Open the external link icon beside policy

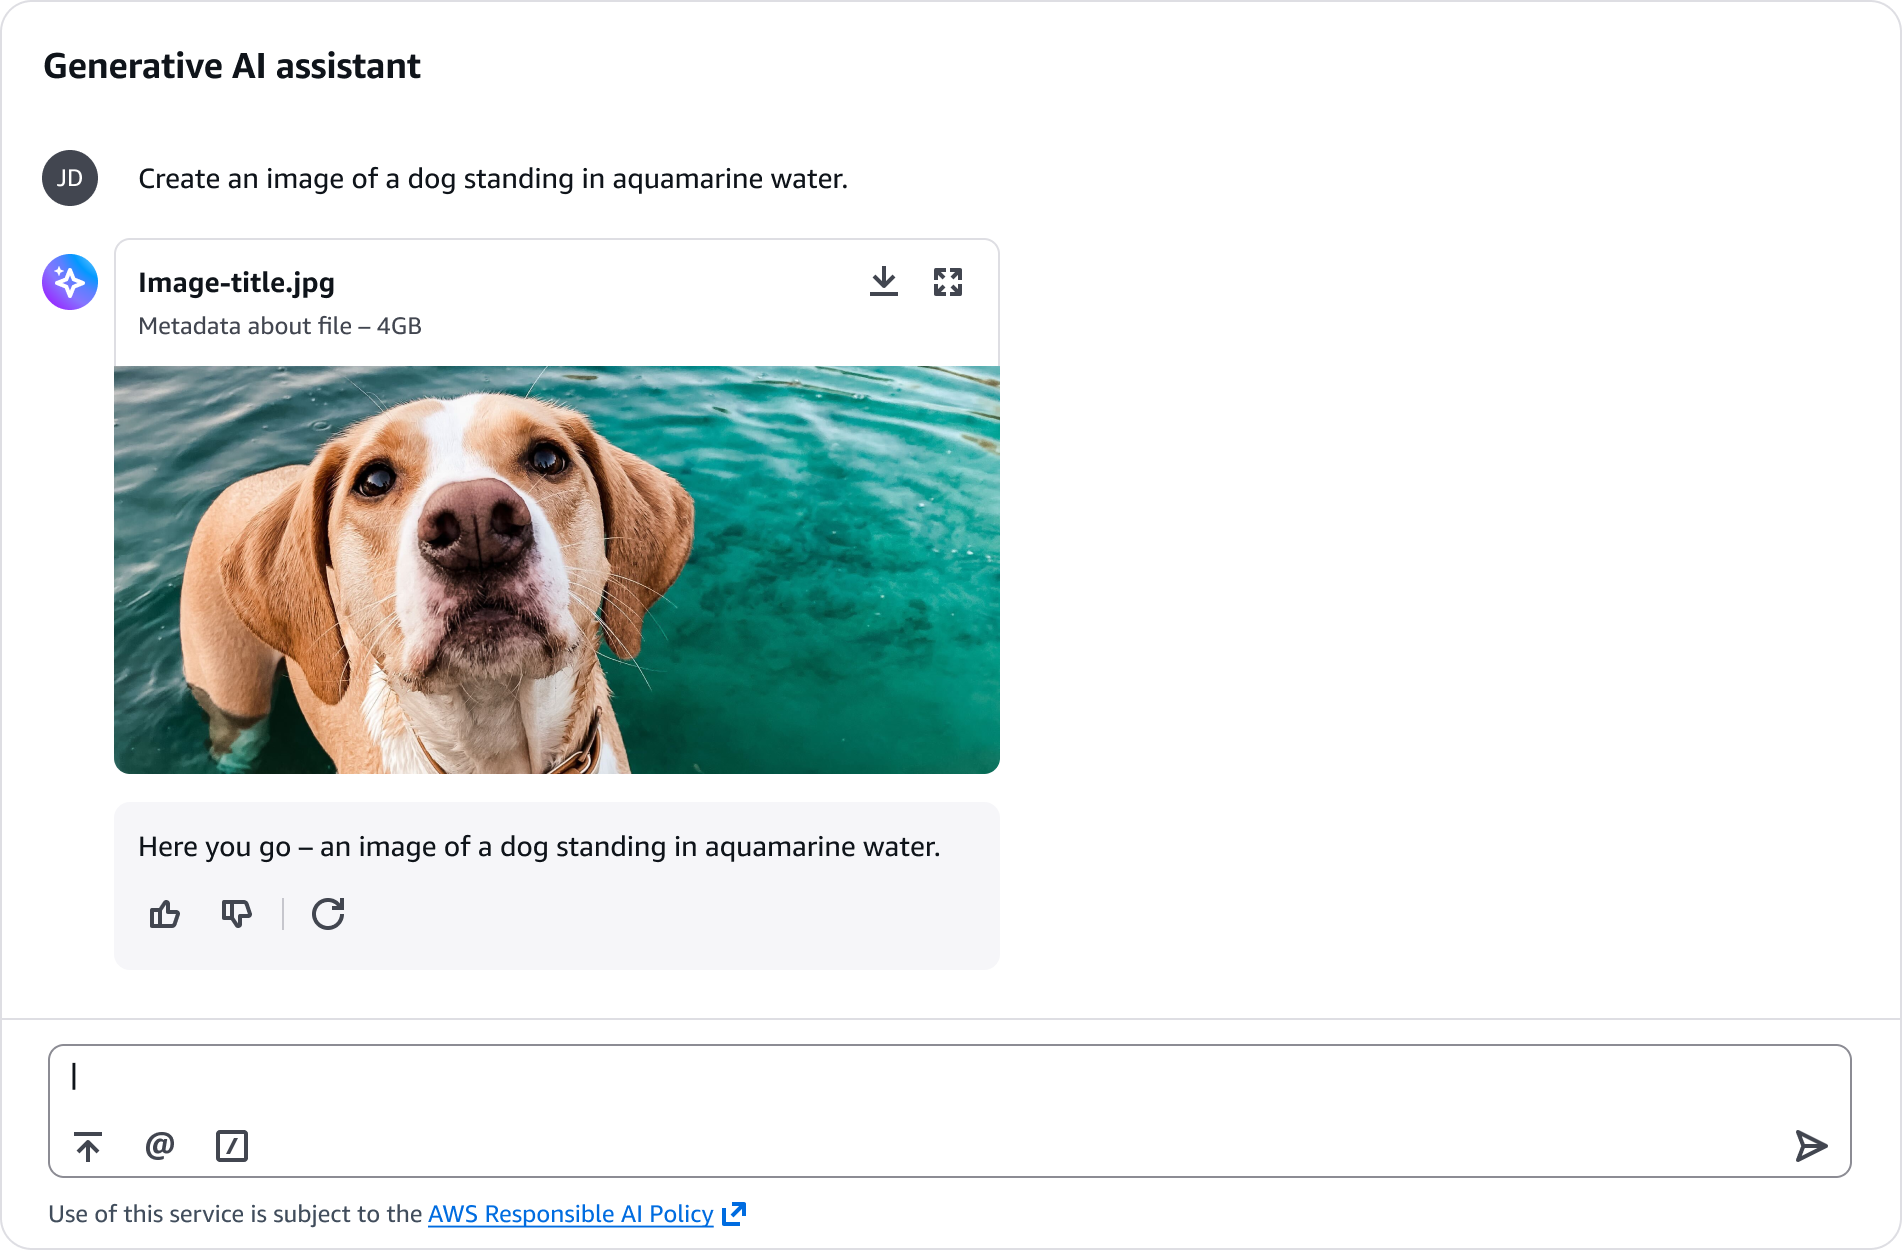pyautogui.click(x=734, y=1214)
